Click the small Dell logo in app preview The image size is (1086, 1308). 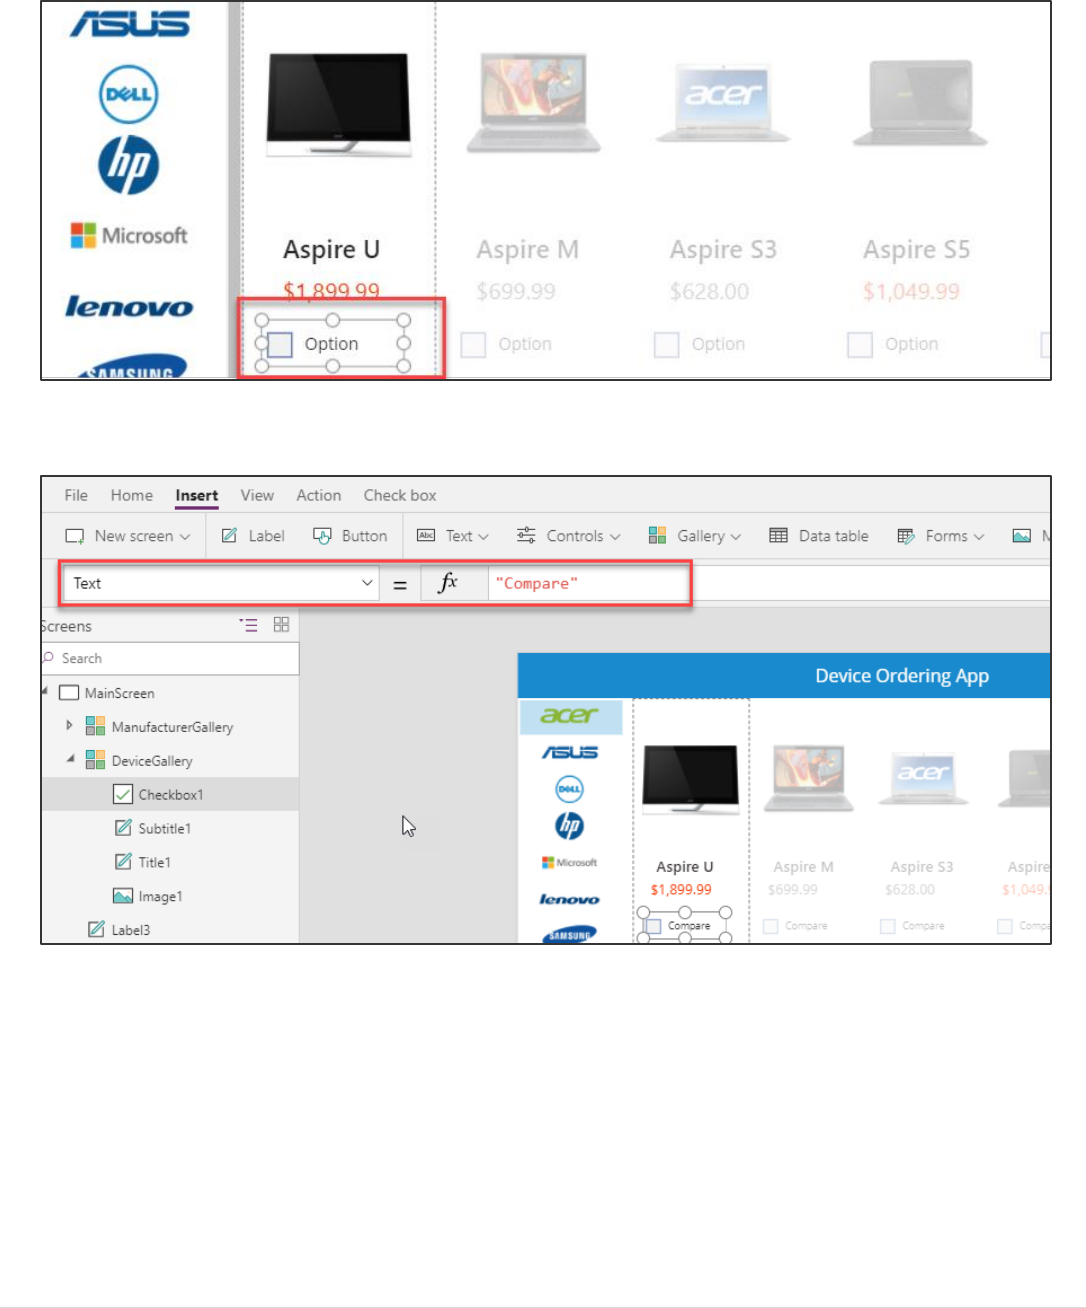pos(569,789)
